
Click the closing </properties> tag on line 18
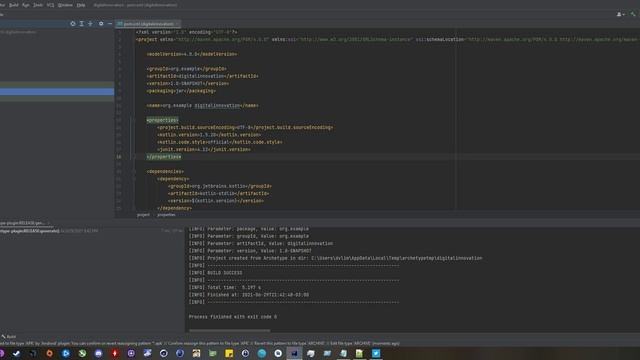point(164,157)
